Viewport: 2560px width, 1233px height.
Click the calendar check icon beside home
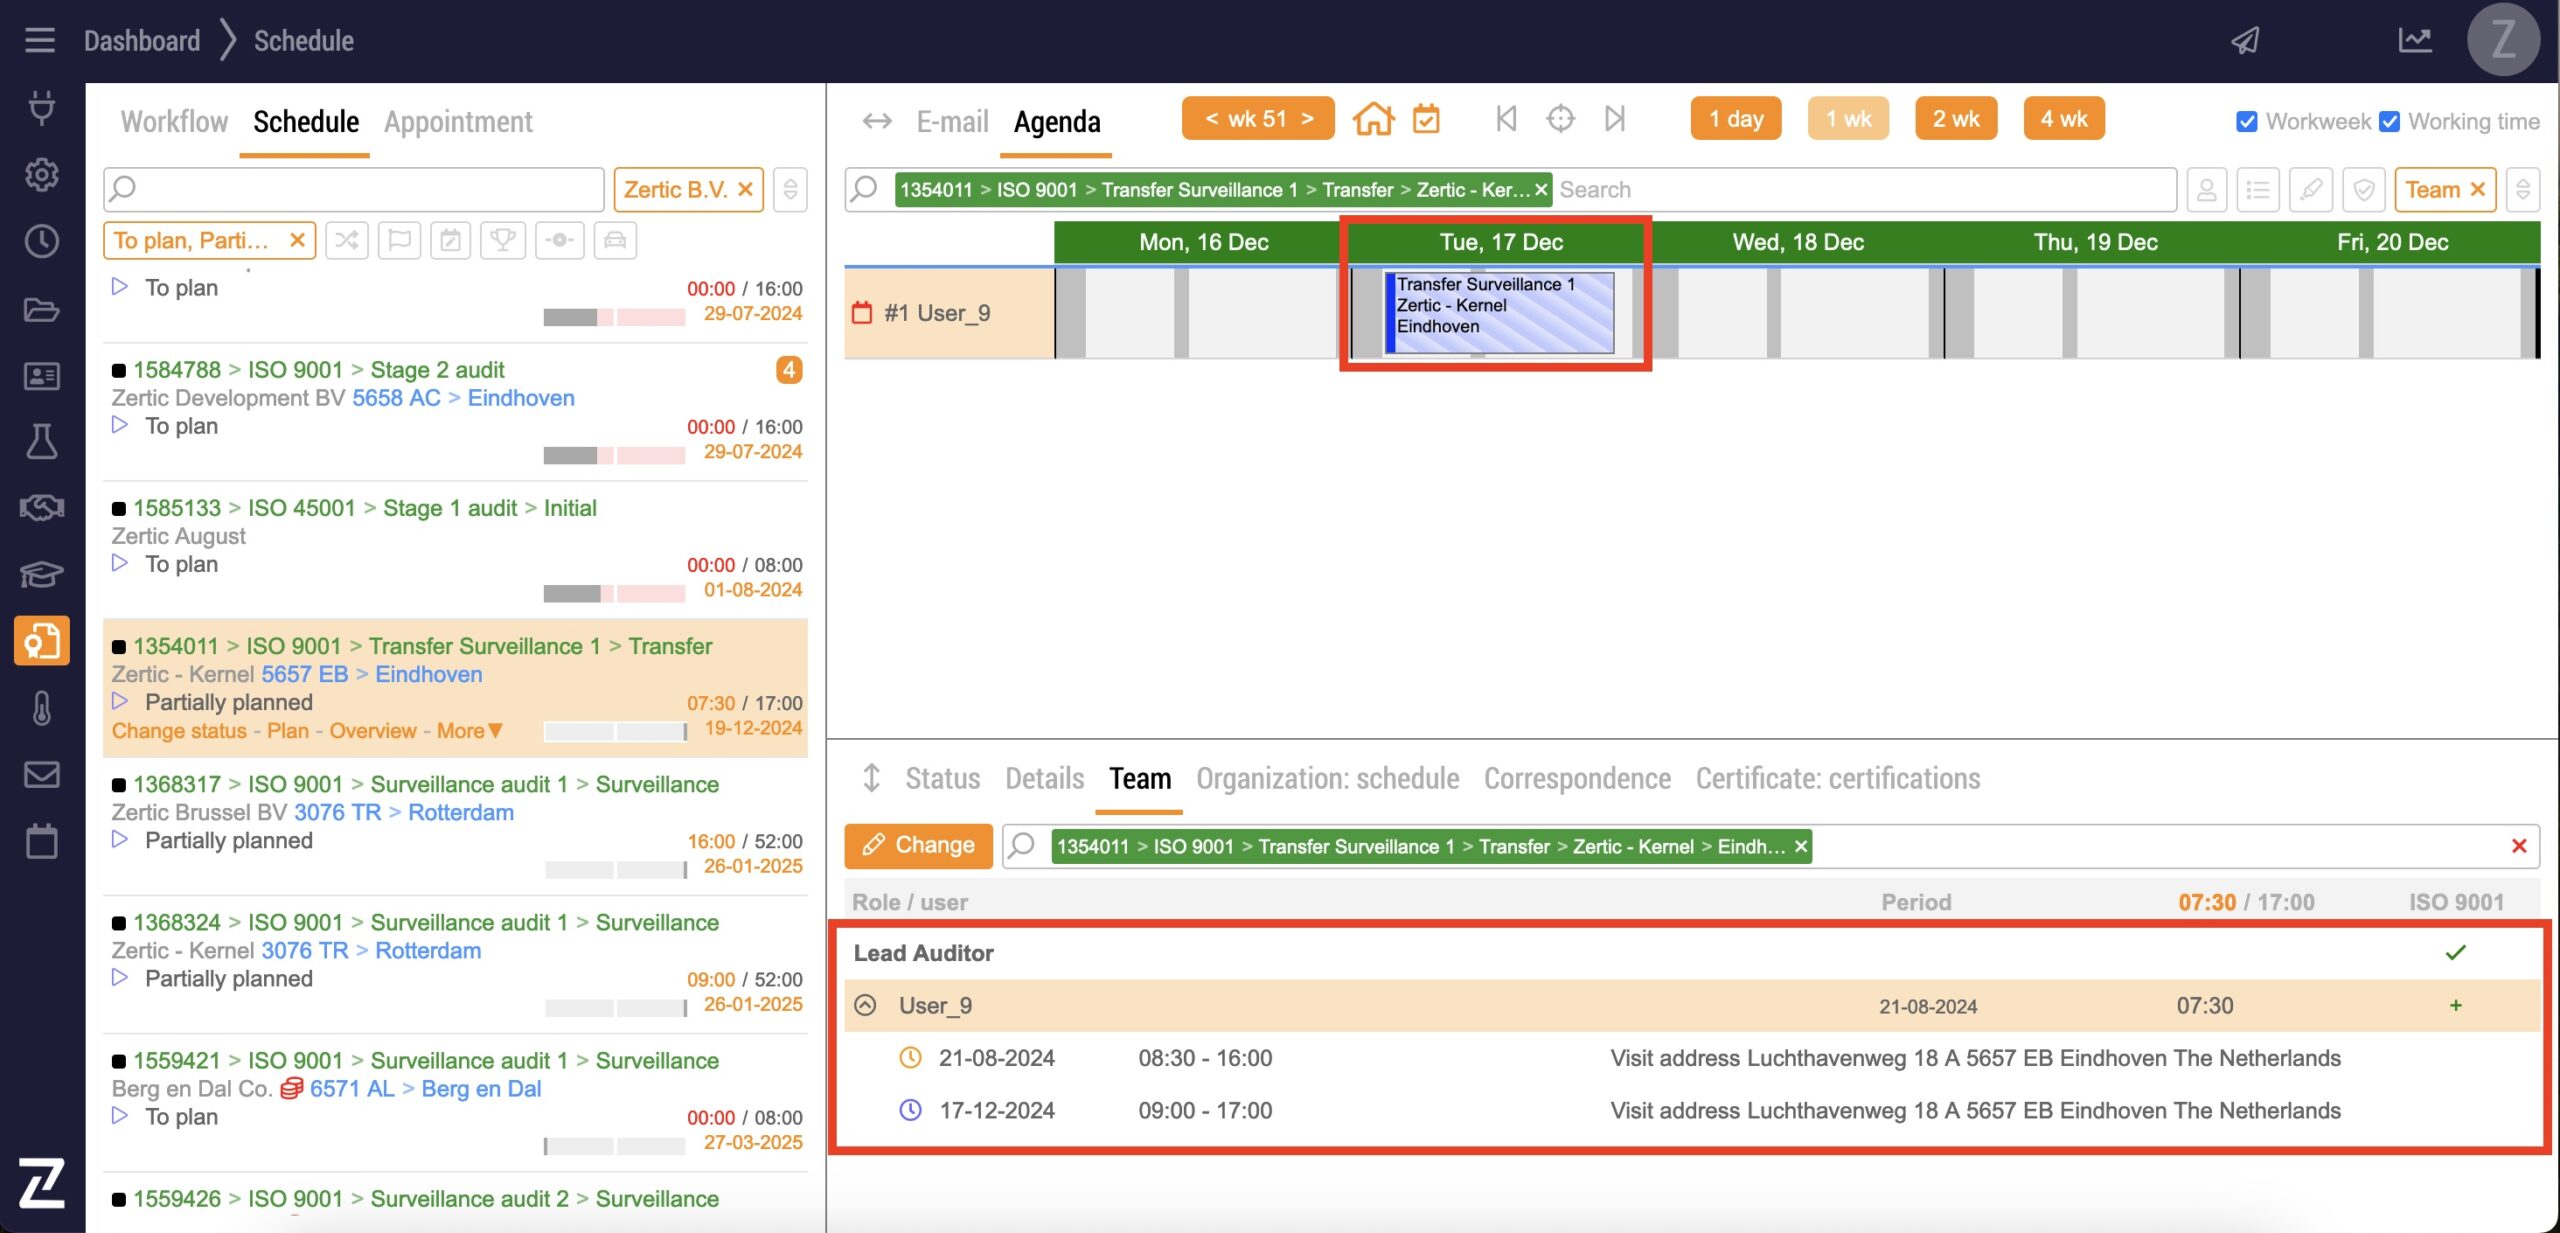pos(1426,119)
